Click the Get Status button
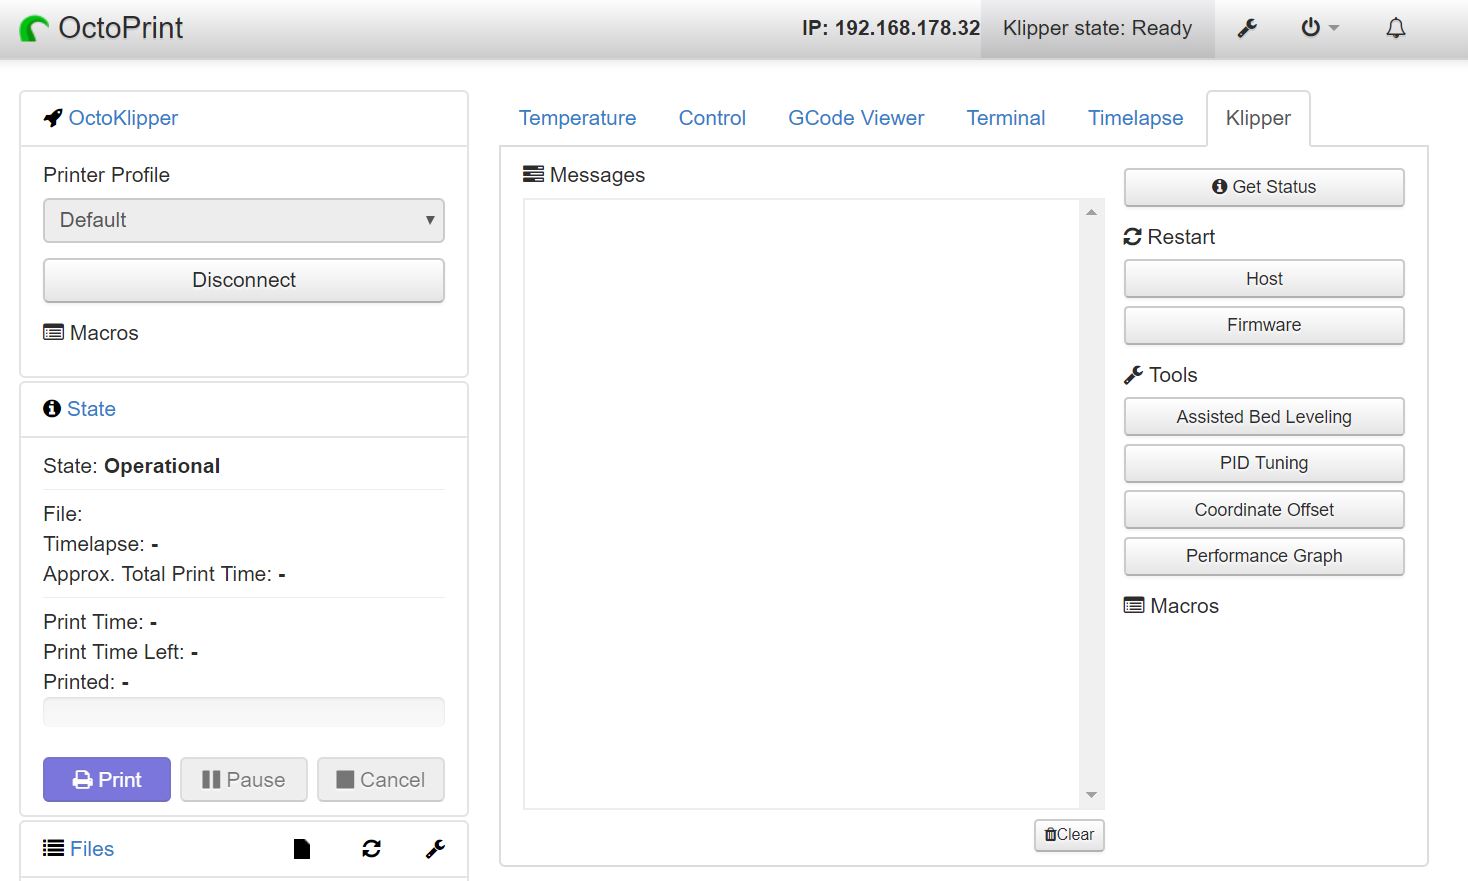This screenshot has width=1468, height=881. pos(1264,187)
